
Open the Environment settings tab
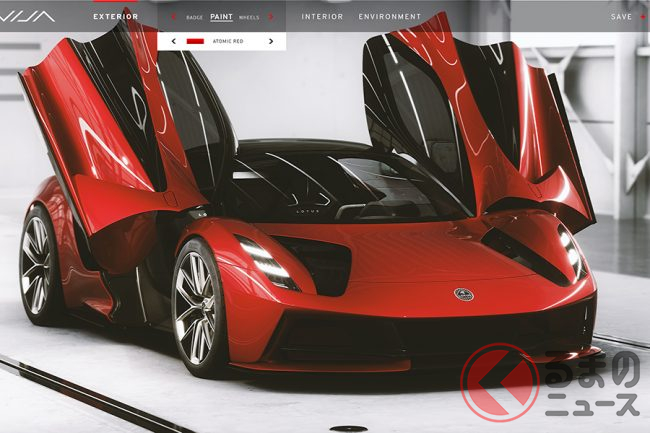pos(389,17)
